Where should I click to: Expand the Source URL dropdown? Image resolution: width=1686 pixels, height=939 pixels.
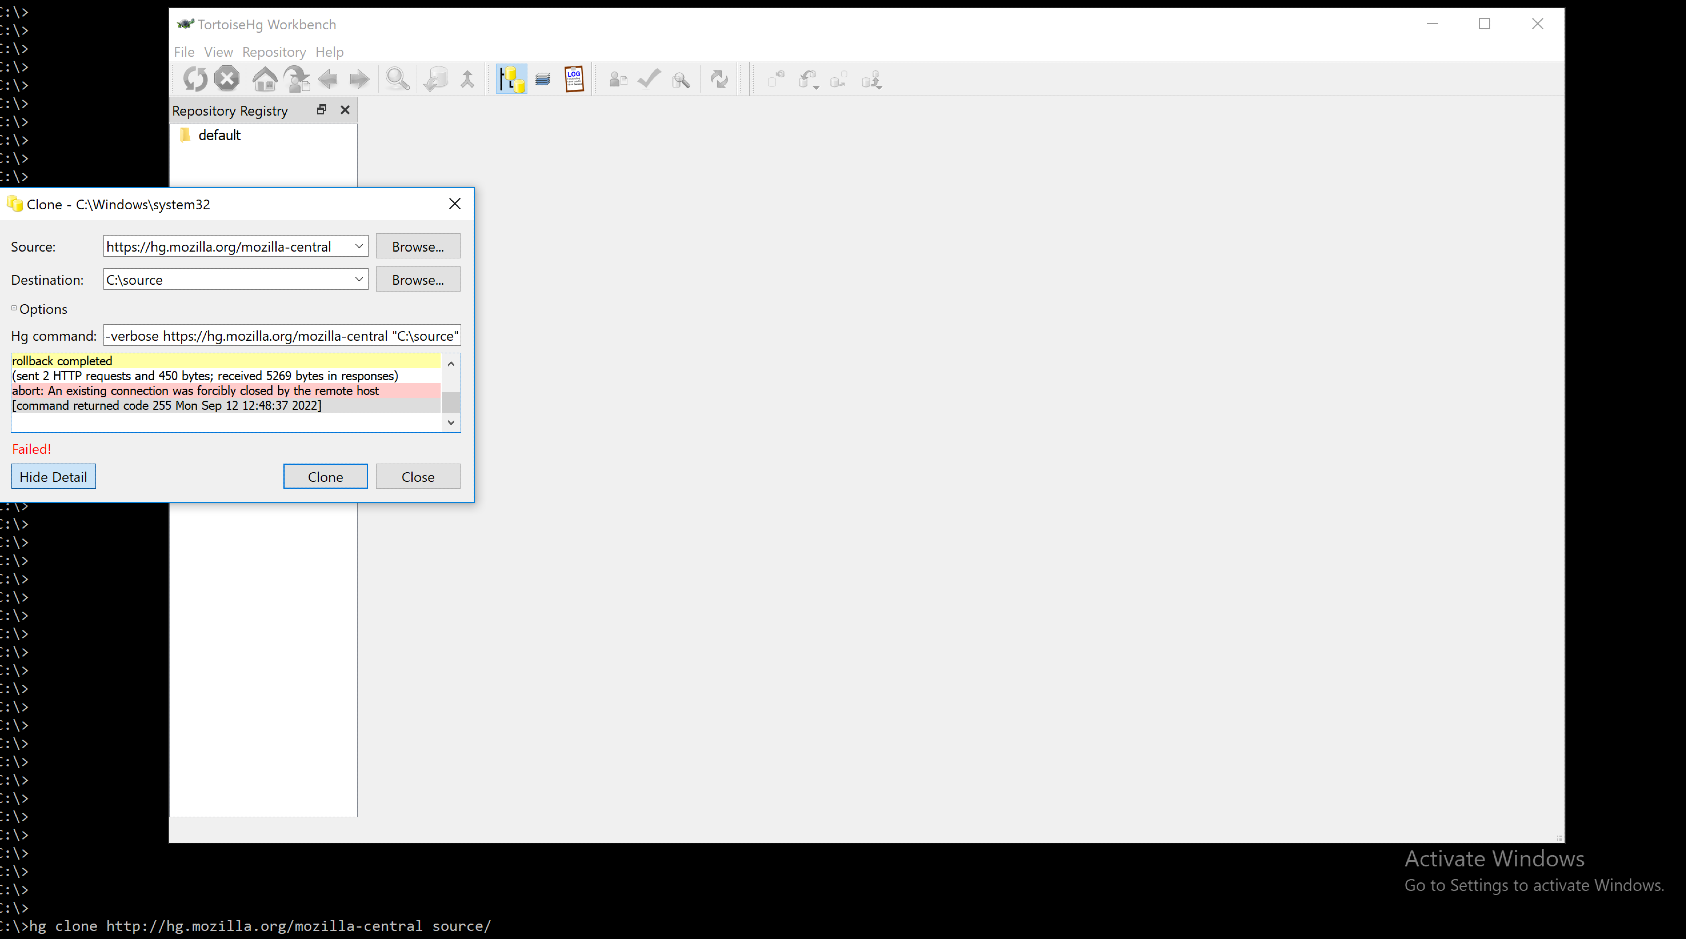[359, 246]
